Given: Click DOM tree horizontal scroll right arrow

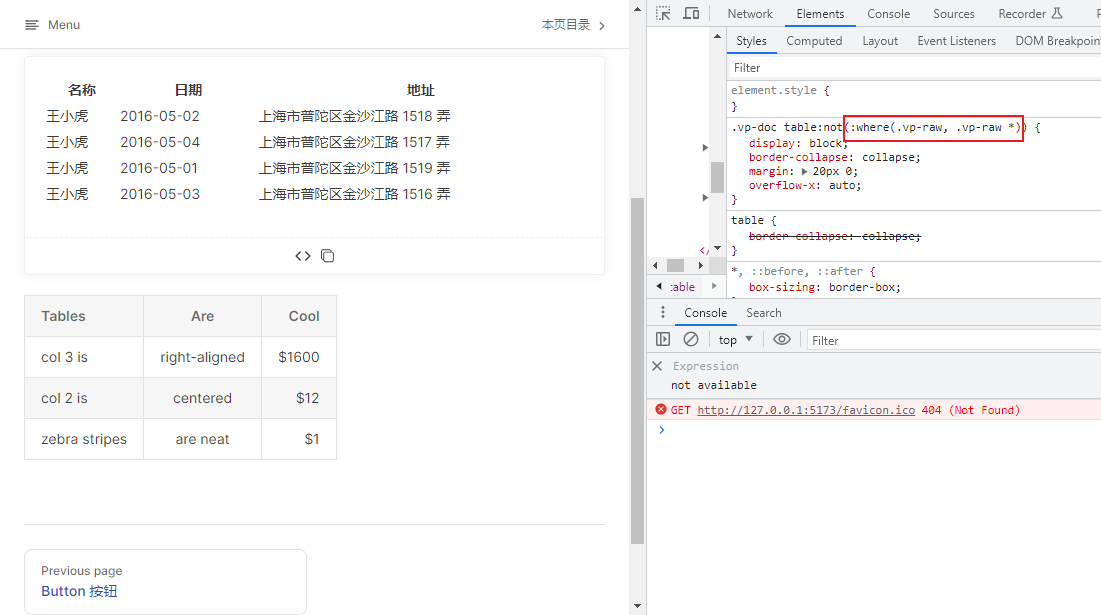Looking at the screenshot, I should pos(700,265).
